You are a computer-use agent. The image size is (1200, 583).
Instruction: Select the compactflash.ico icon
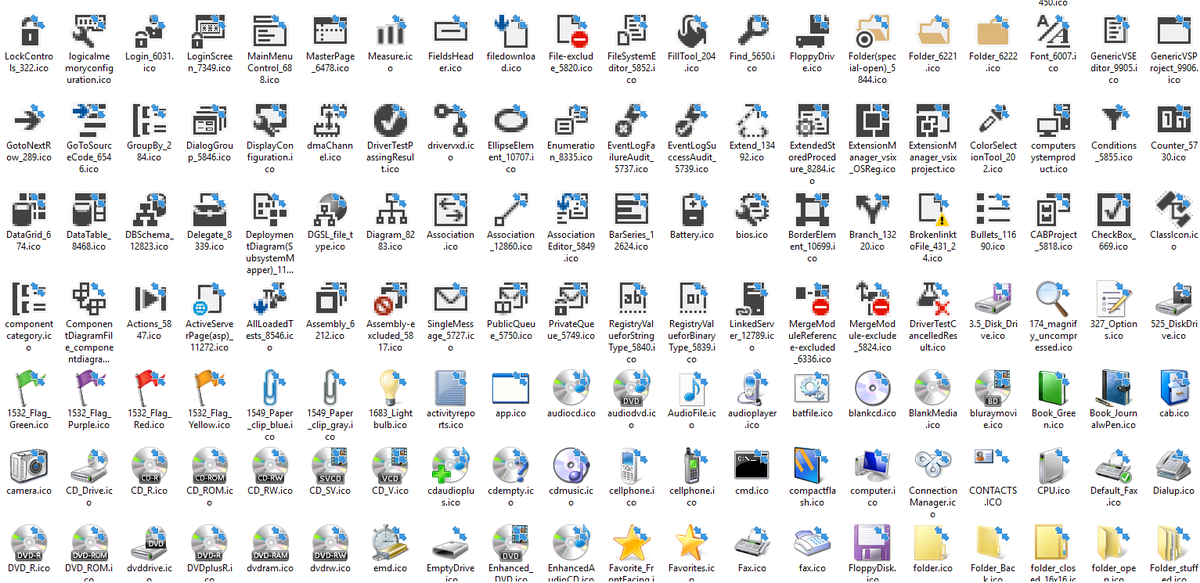811,464
